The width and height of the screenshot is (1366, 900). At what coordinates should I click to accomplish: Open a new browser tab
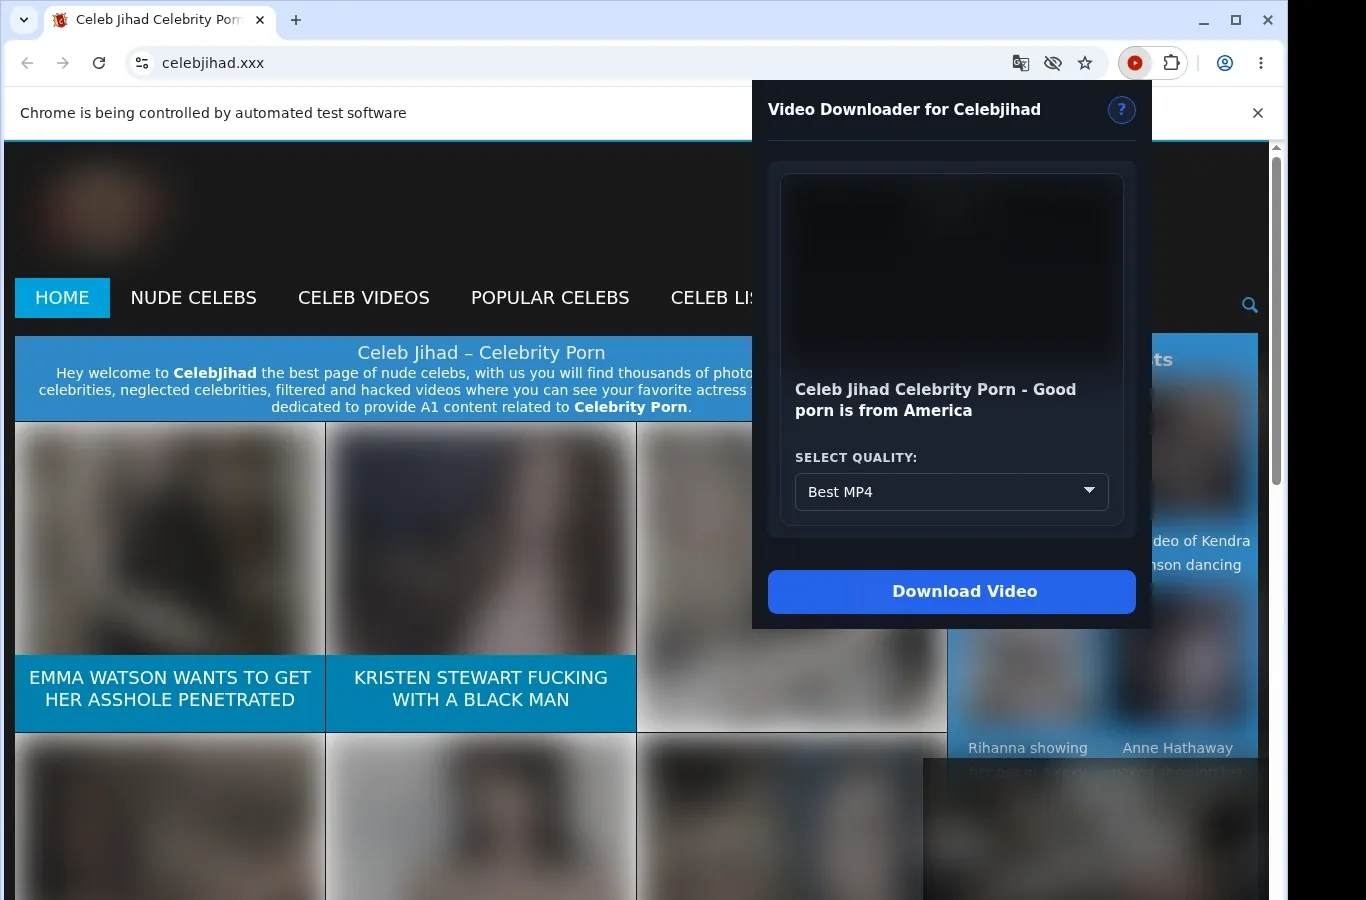coord(296,20)
